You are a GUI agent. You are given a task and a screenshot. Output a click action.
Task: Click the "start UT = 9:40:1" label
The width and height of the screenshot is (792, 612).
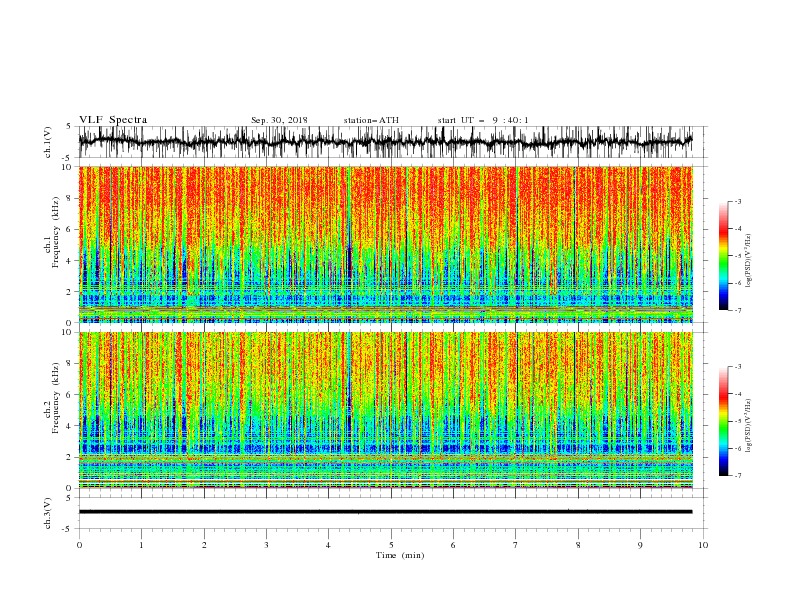(483, 120)
